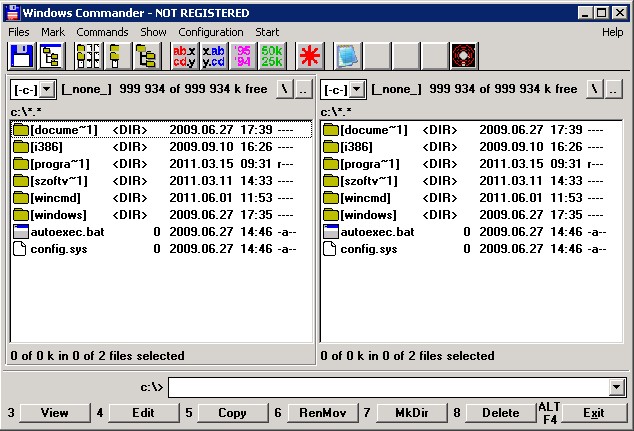
Task: Select the full file details view icon
Action: (117, 56)
